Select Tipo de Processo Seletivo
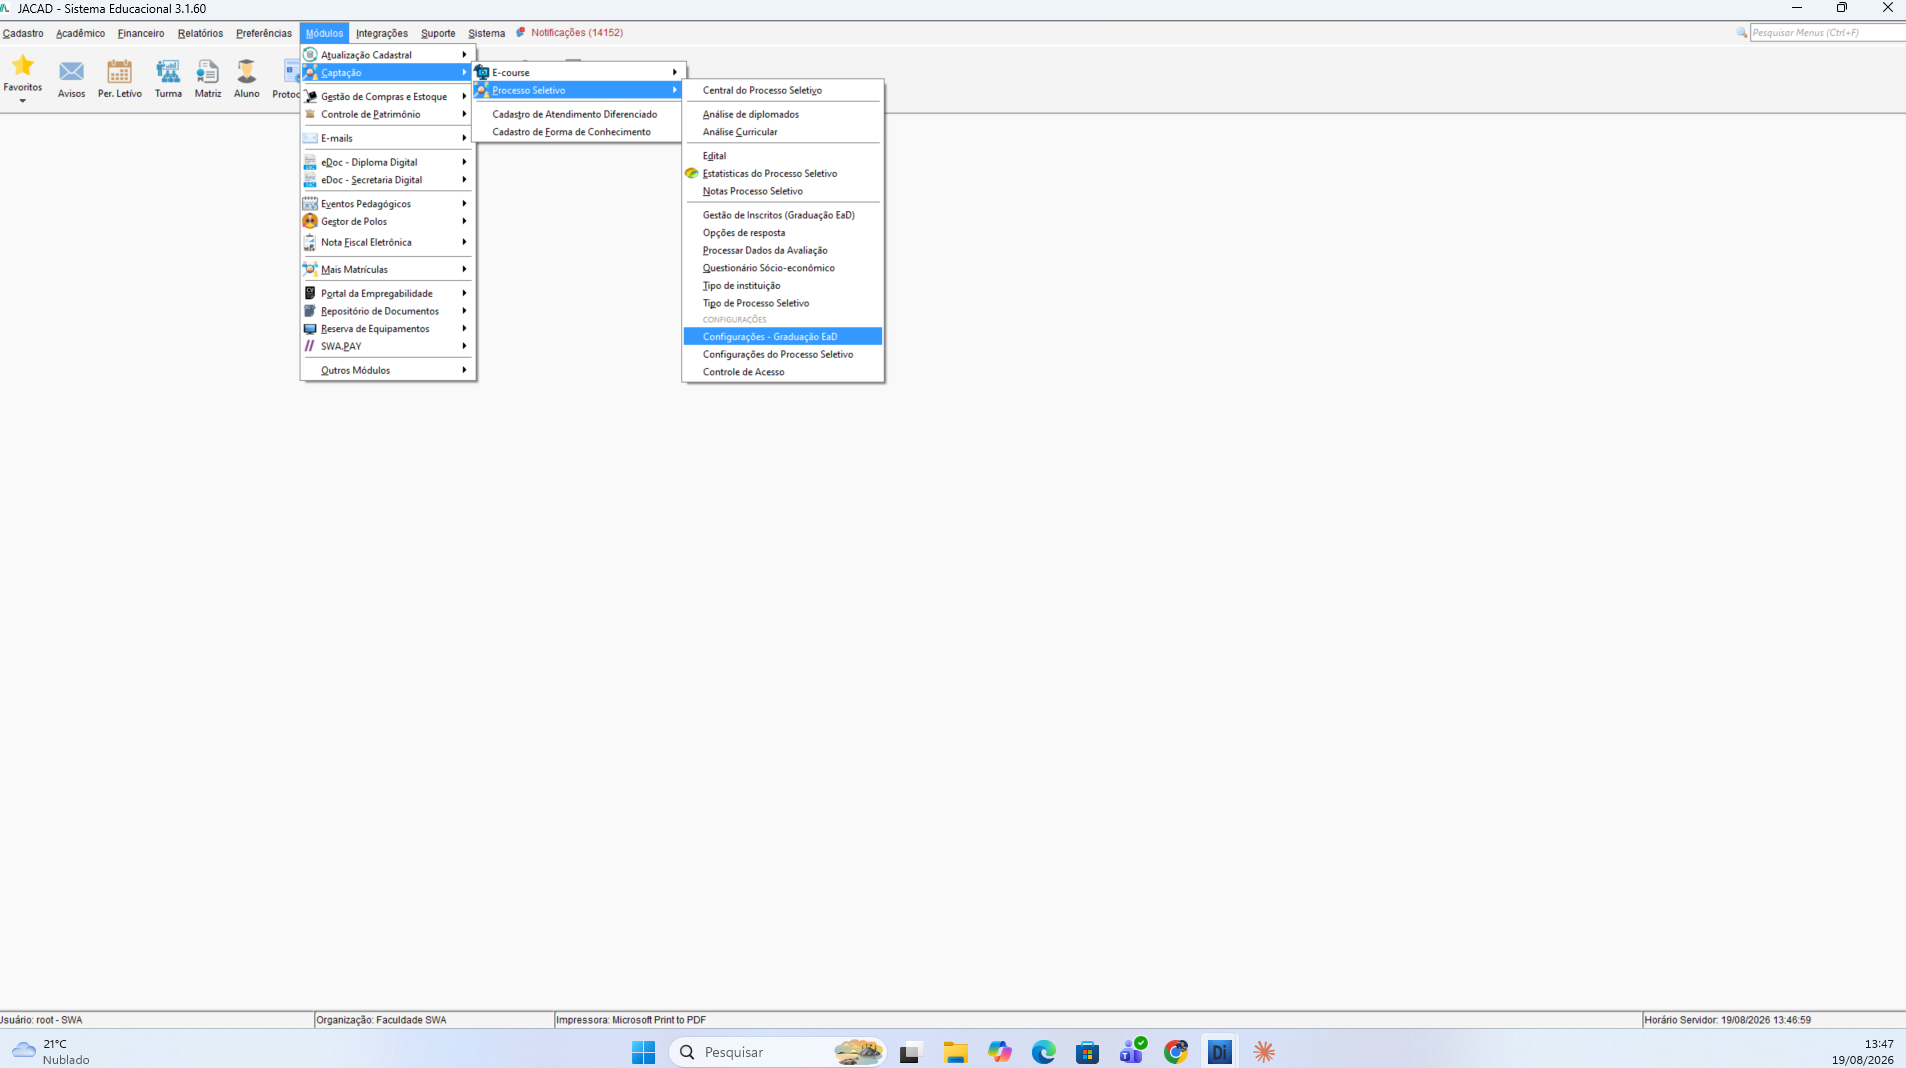This screenshot has height=1068, width=1906. pyautogui.click(x=783, y=303)
